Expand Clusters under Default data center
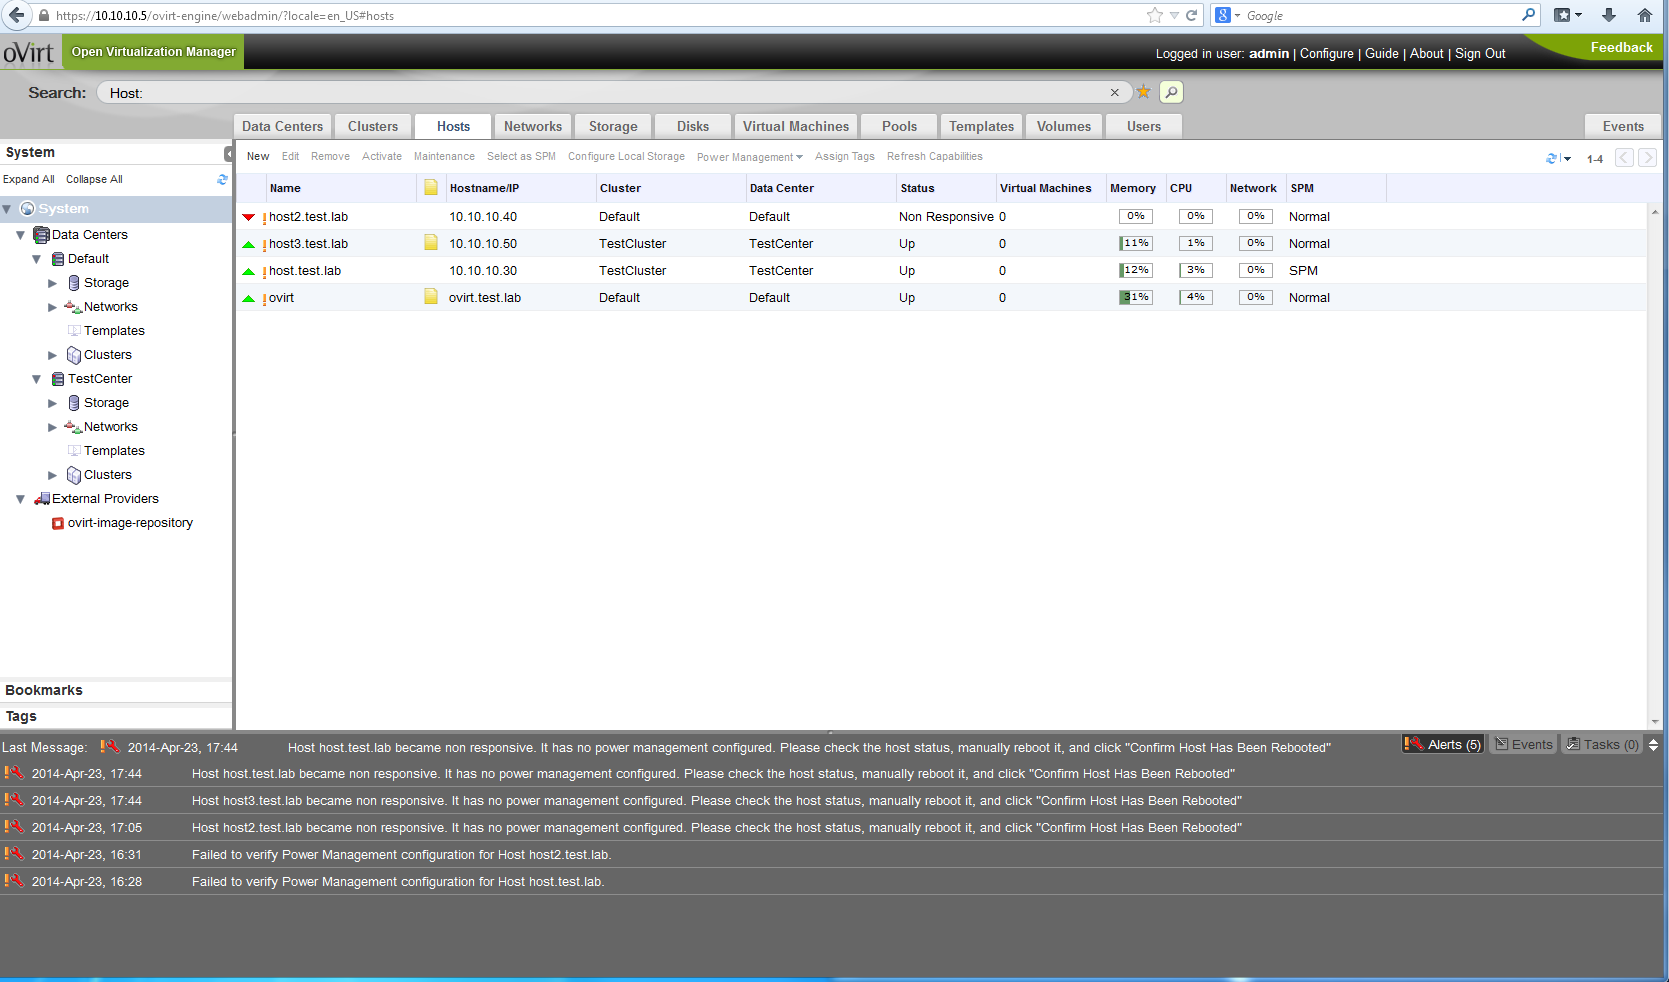This screenshot has width=1669, height=982. [x=53, y=355]
